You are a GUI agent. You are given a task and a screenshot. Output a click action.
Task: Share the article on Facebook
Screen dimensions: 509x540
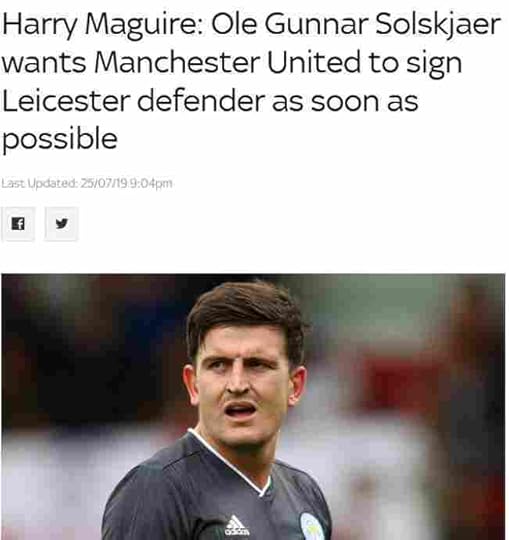(x=18, y=224)
